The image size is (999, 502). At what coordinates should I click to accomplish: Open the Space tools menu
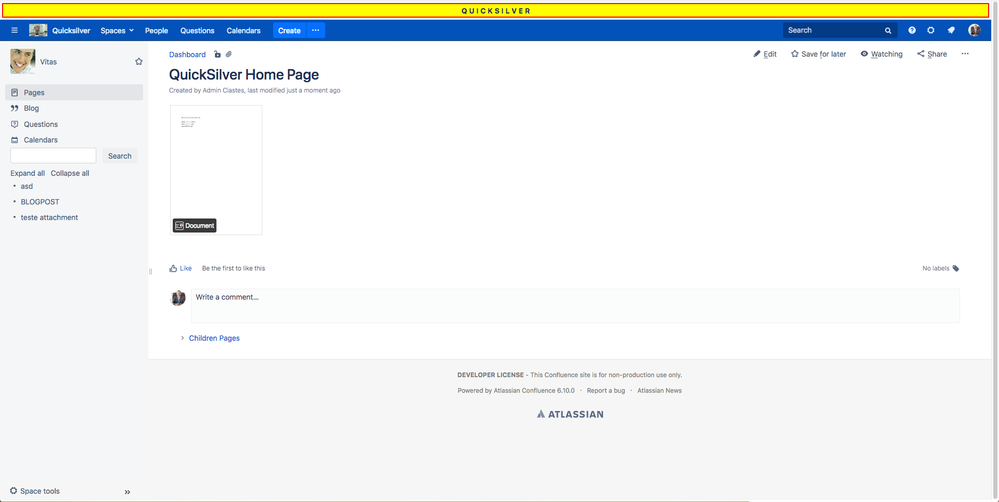(x=35, y=491)
